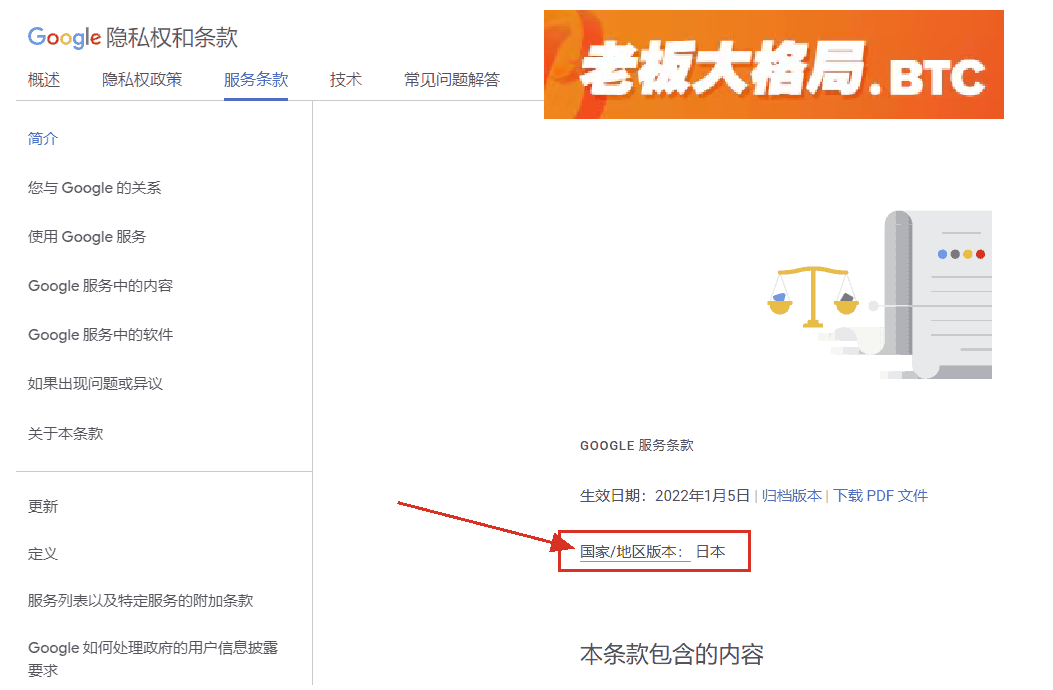Open 服务列表以及特定服务的附加条款 link
This screenshot has width=1053, height=690.
click(x=140, y=601)
